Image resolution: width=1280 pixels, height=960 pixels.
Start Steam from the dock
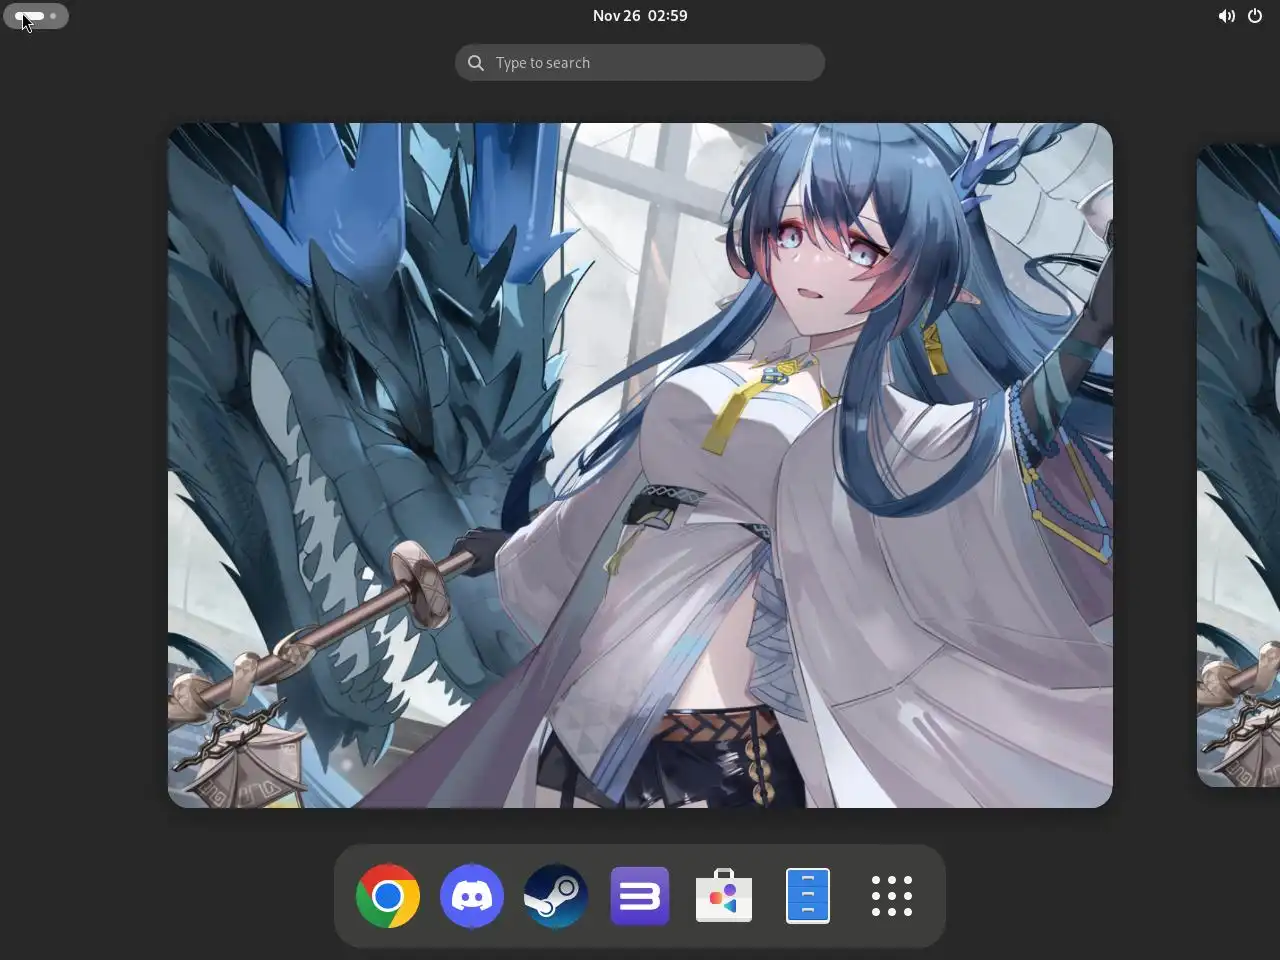click(x=556, y=896)
